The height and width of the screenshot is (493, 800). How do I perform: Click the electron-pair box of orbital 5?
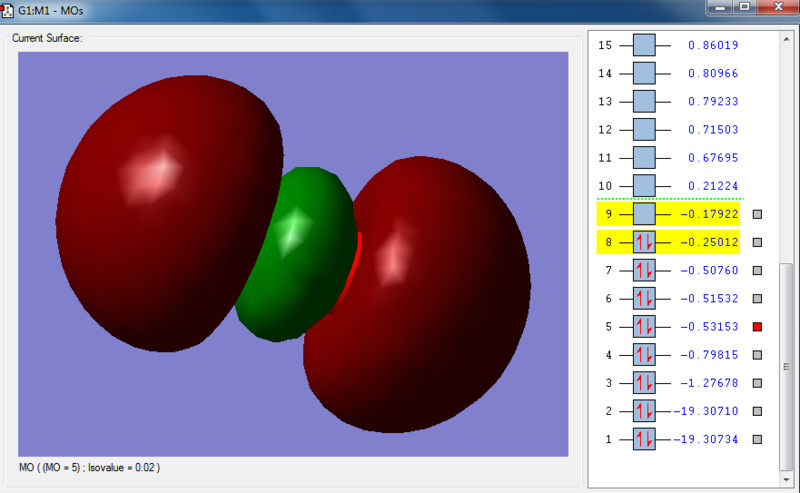pos(644,327)
